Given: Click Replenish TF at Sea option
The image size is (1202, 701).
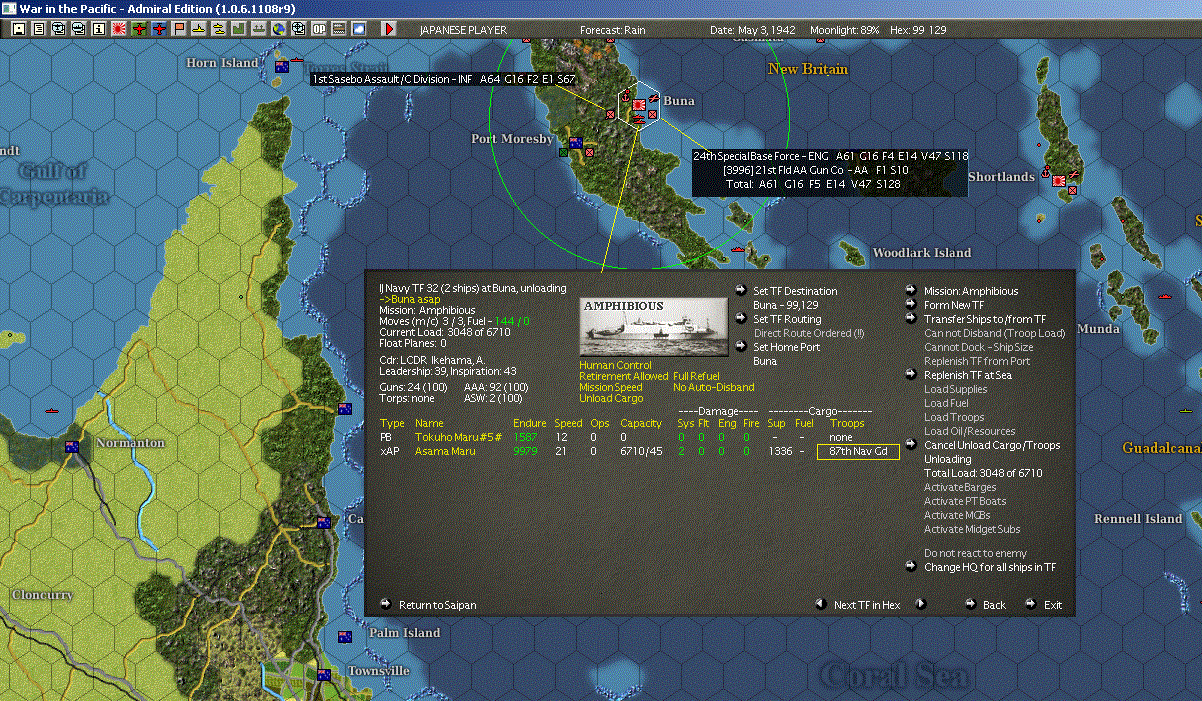Looking at the screenshot, I should coord(967,375).
